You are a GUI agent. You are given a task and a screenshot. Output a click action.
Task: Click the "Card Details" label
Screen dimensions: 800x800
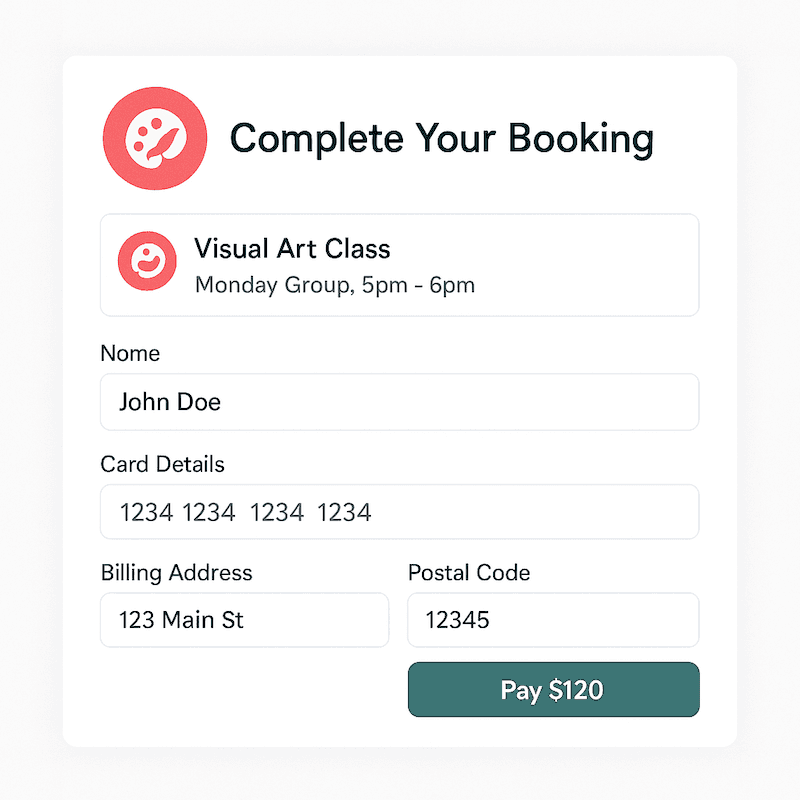pos(162,464)
